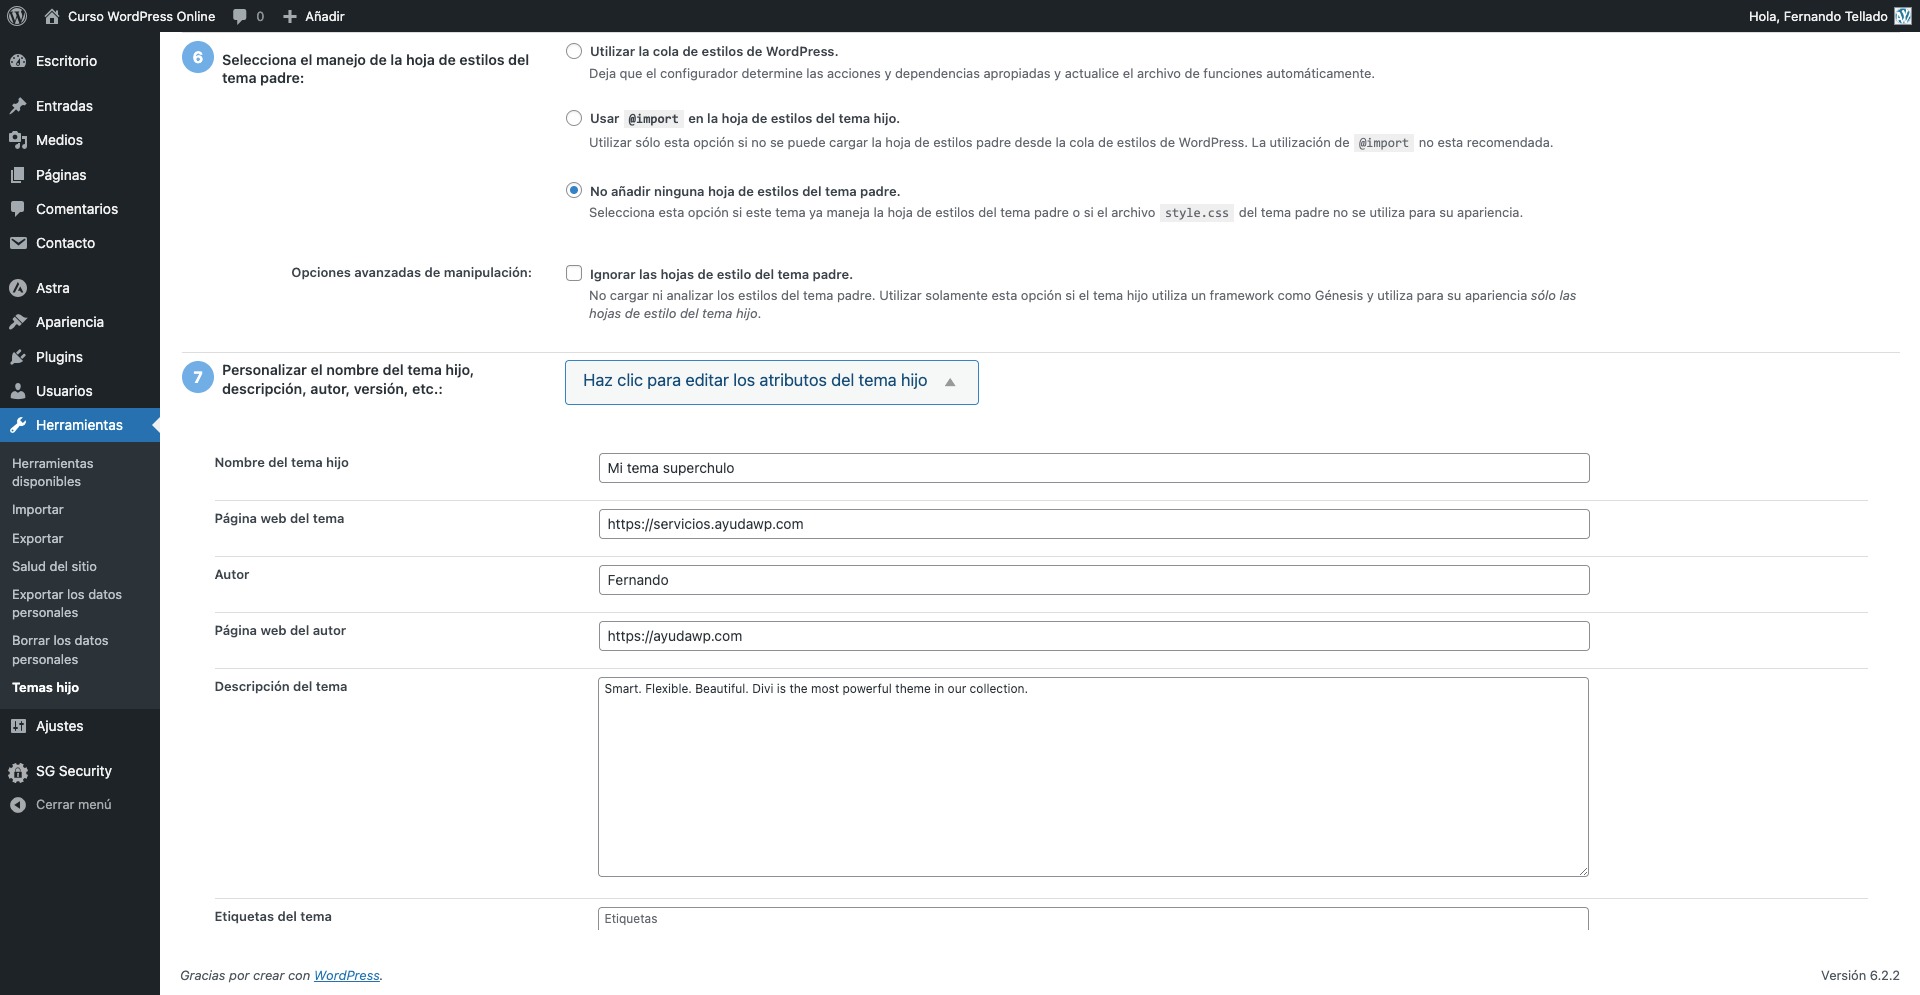Screen dimensions: 1920x995
Task: Select 'Utilizar la cola de estilos de WordPress'
Action: [x=574, y=51]
